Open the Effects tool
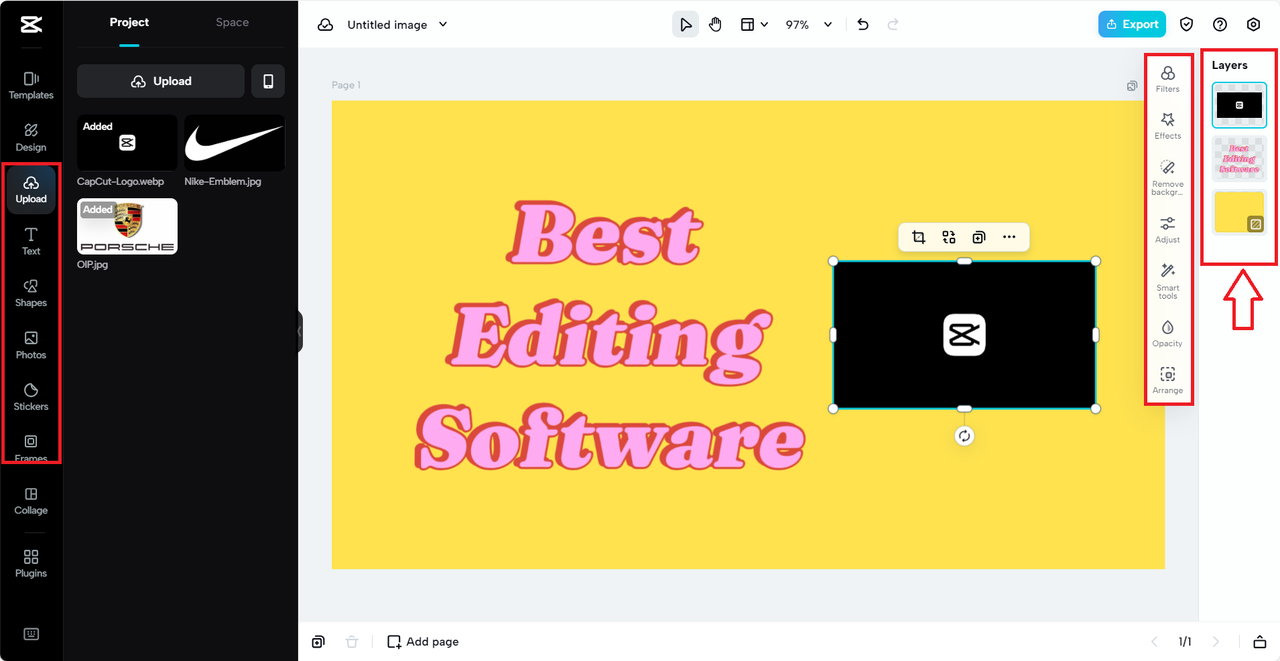This screenshot has width=1280, height=661. 1168,126
